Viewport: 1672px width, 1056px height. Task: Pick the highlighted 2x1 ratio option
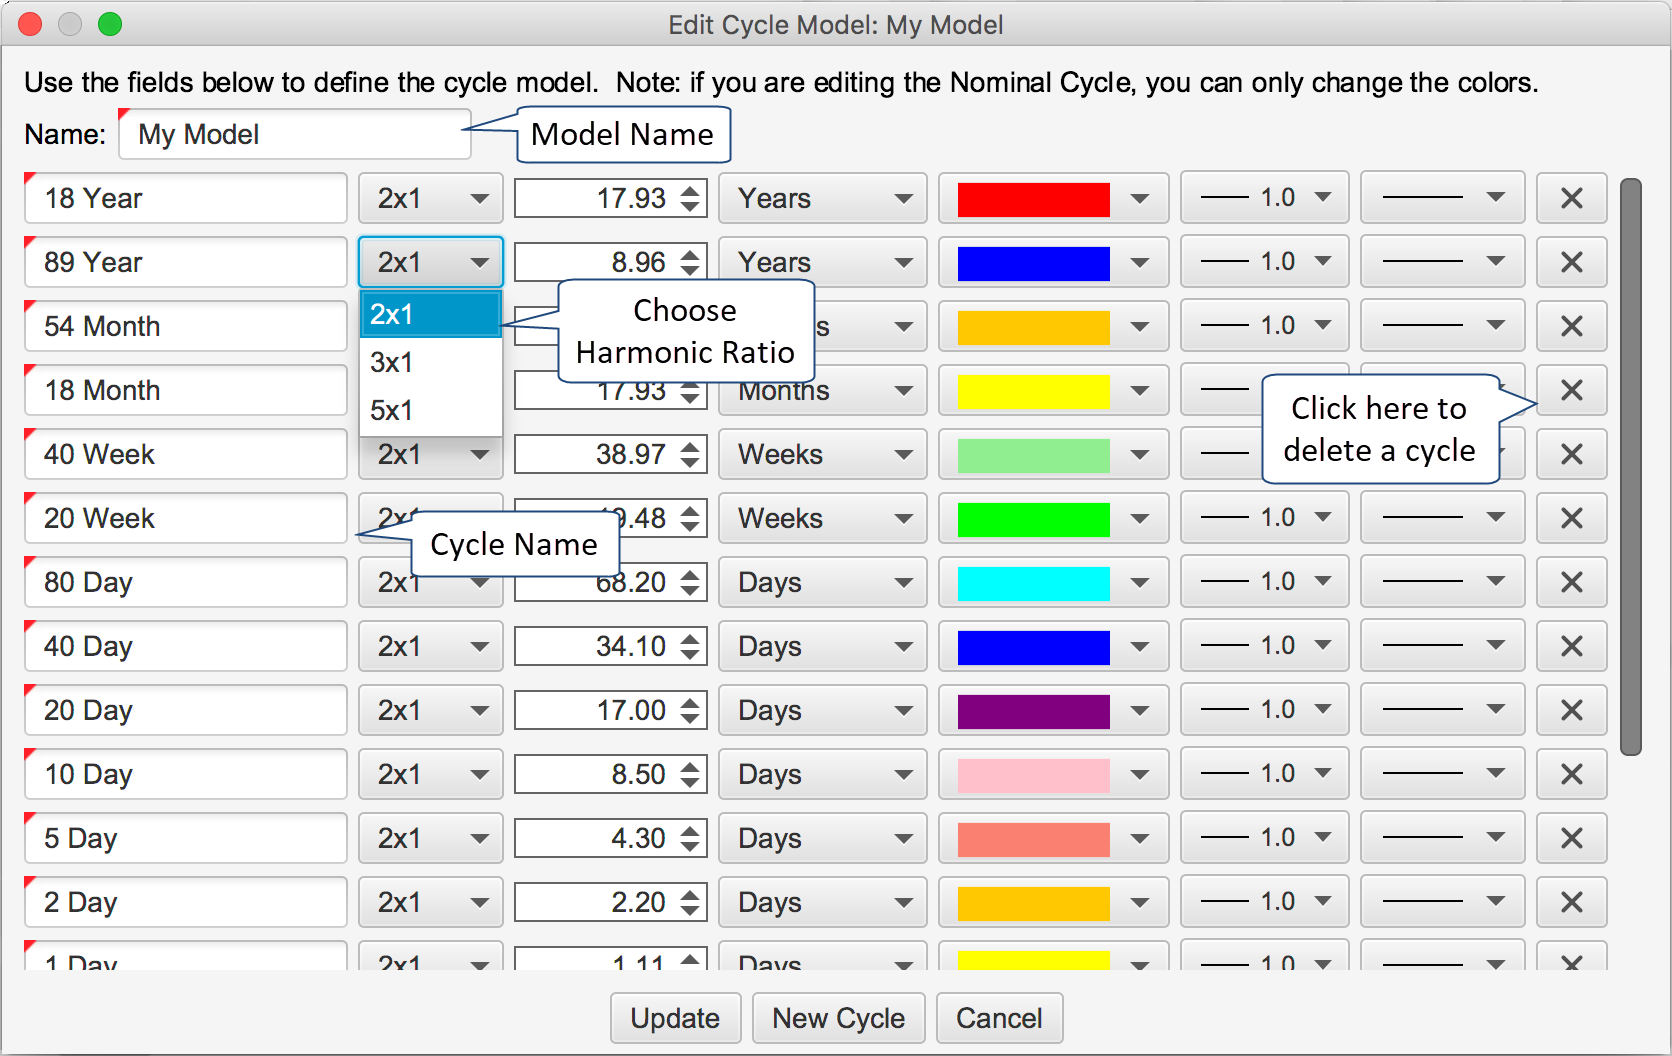pos(430,314)
